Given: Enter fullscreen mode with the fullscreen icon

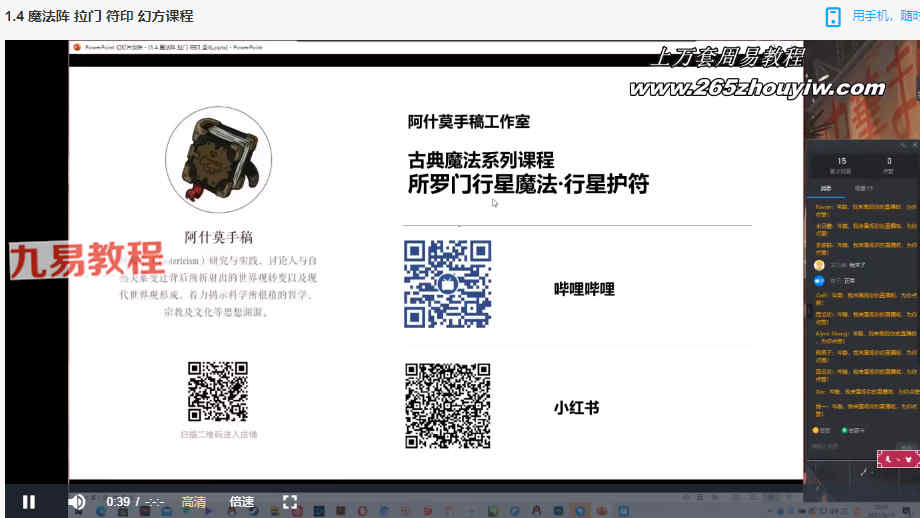Looking at the screenshot, I should (x=290, y=501).
